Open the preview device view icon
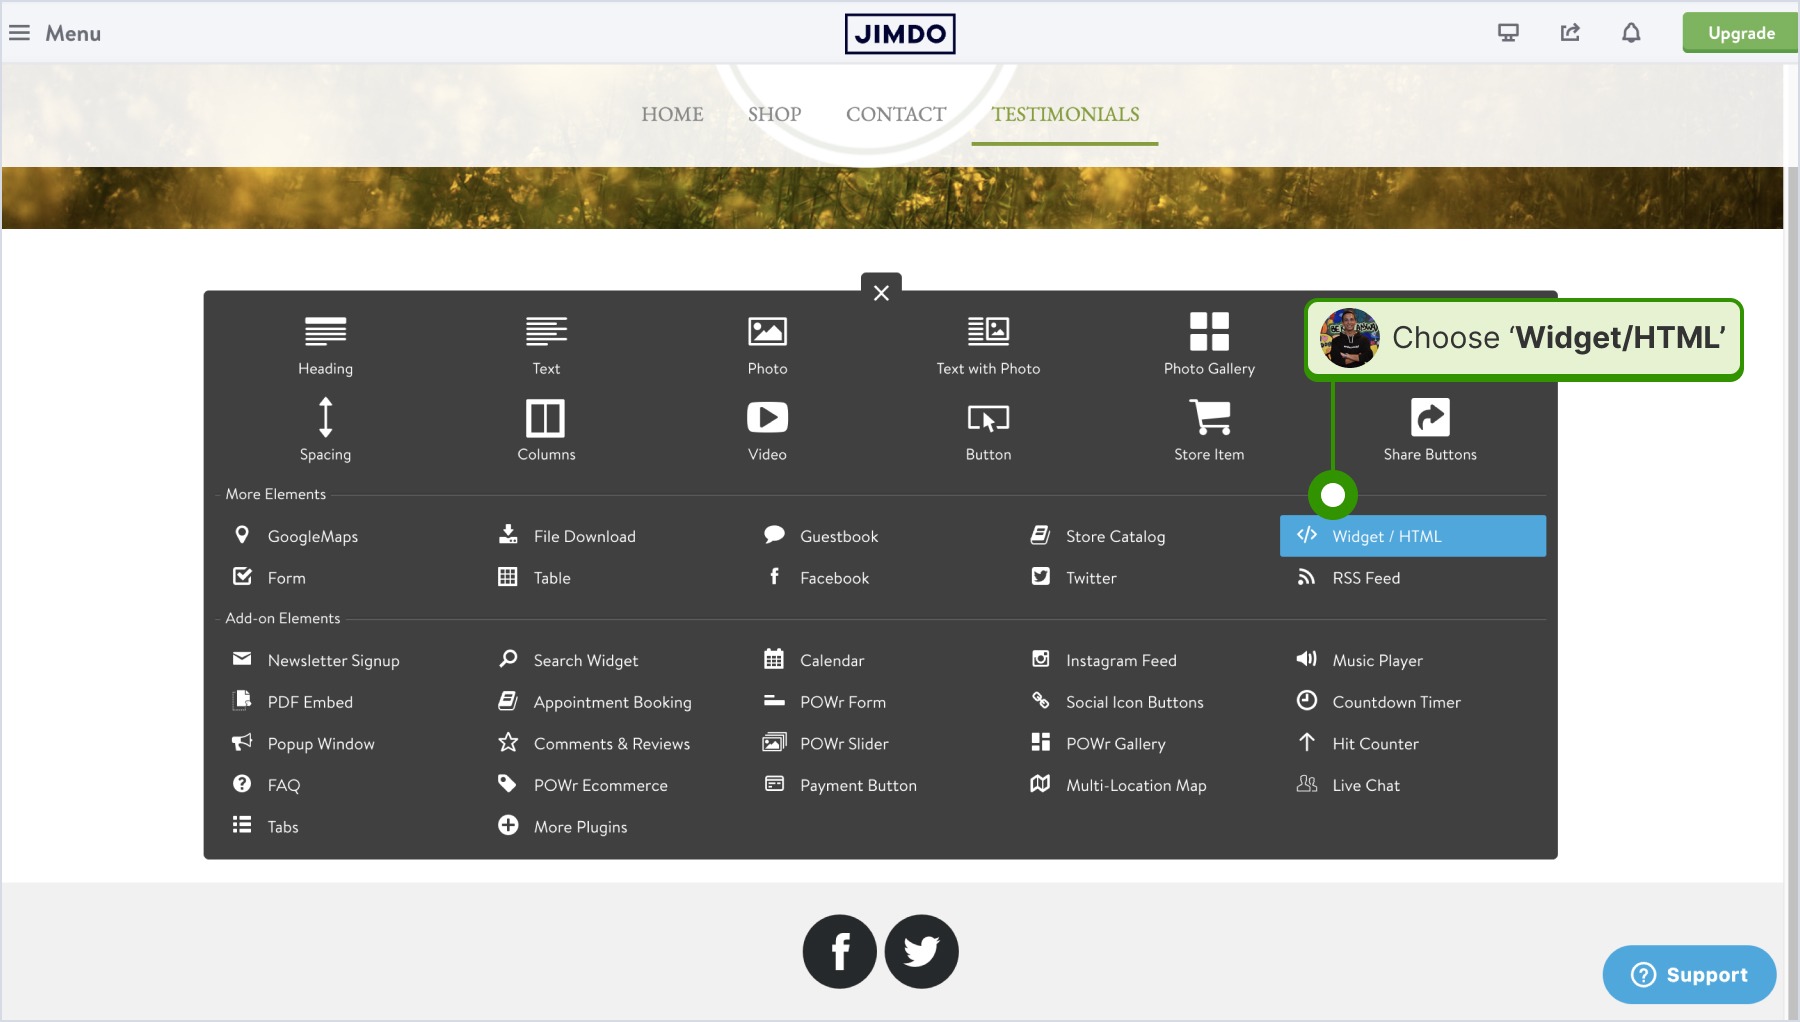The image size is (1800, 1022). [x=1508, y=33]
